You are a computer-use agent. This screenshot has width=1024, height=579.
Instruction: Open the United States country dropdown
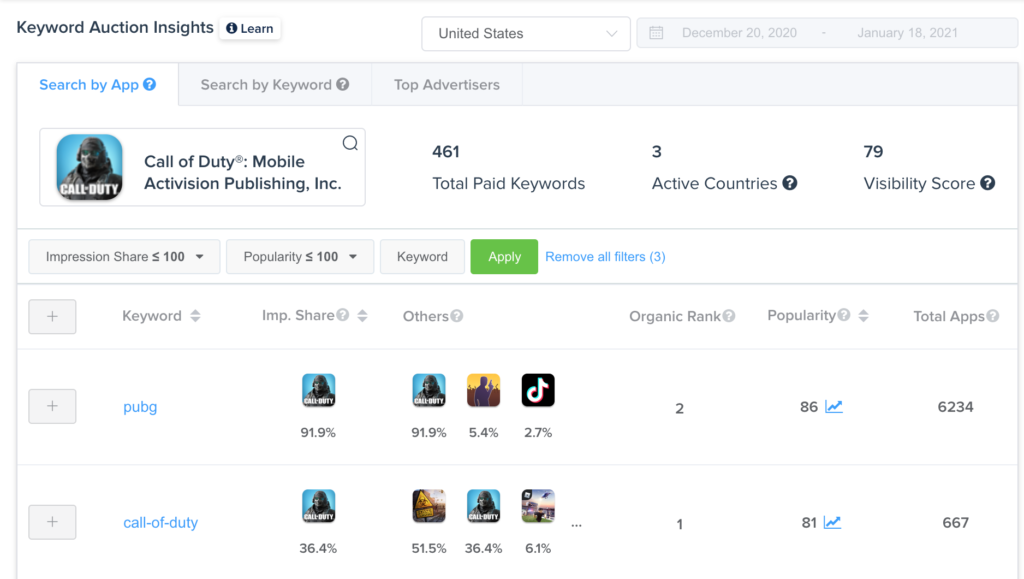(526, 33)
